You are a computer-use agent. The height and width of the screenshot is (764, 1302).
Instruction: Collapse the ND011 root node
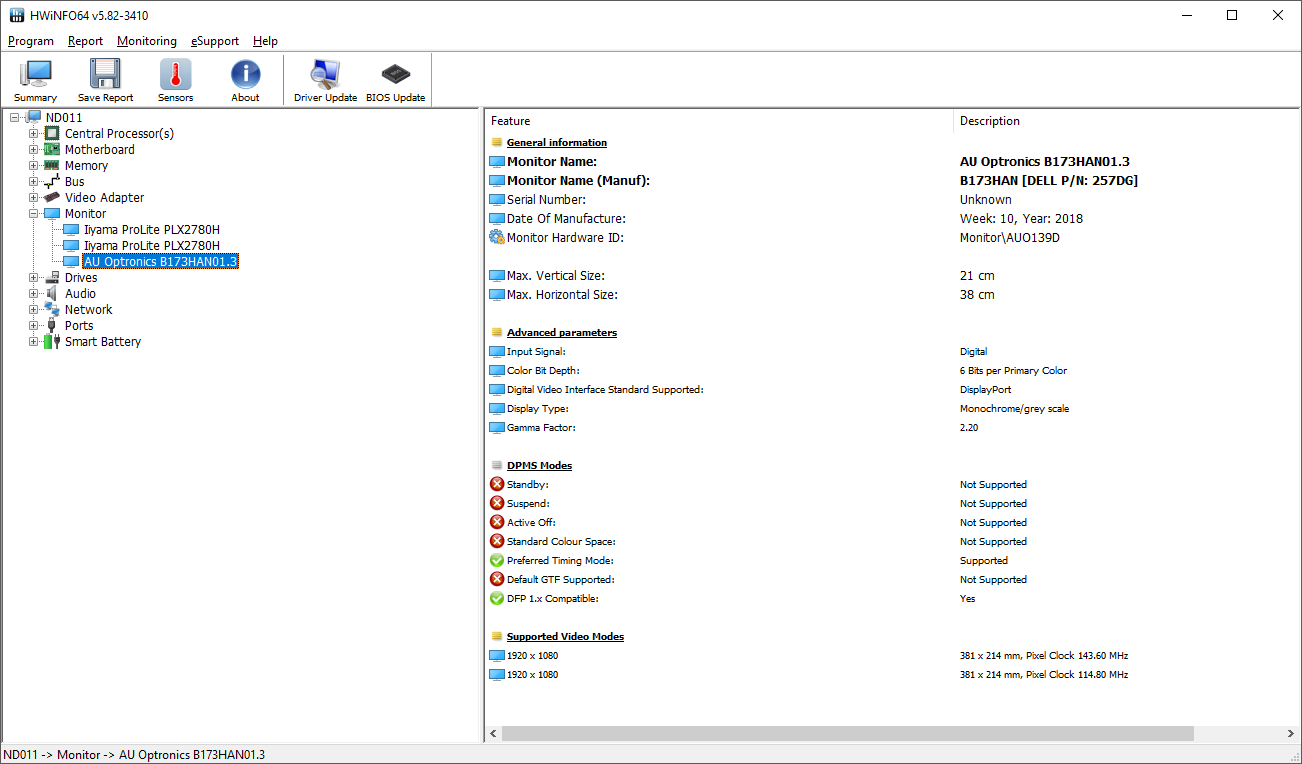point(14,118)
